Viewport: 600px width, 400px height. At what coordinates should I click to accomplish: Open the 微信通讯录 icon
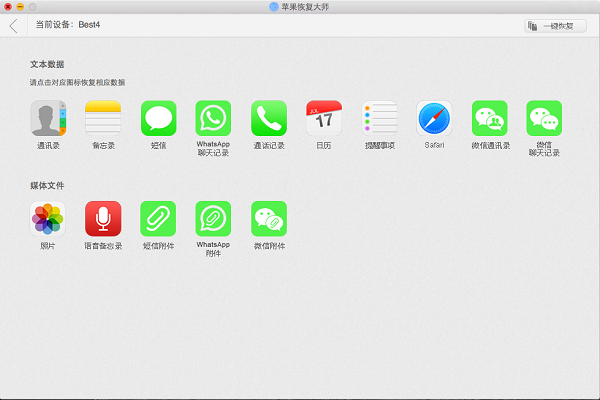(x=490, y=118)
